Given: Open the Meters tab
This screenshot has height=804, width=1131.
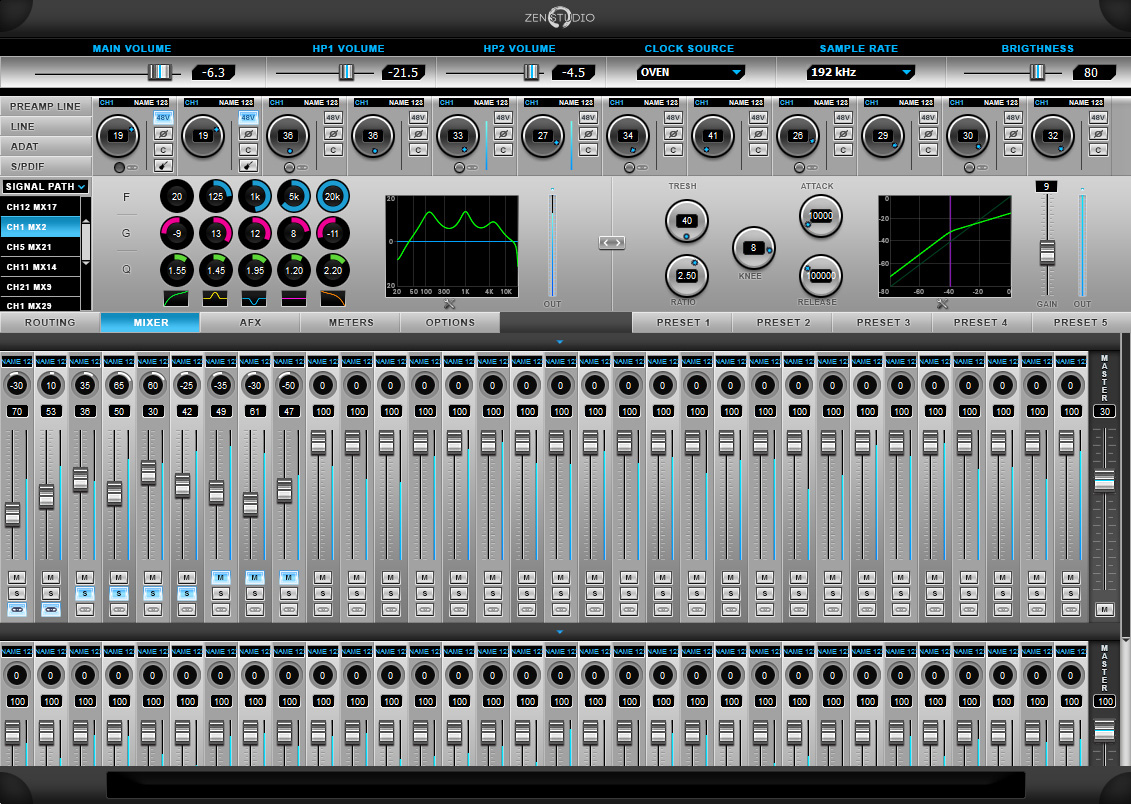Looking at the screenshot, I should coord(351,323).
